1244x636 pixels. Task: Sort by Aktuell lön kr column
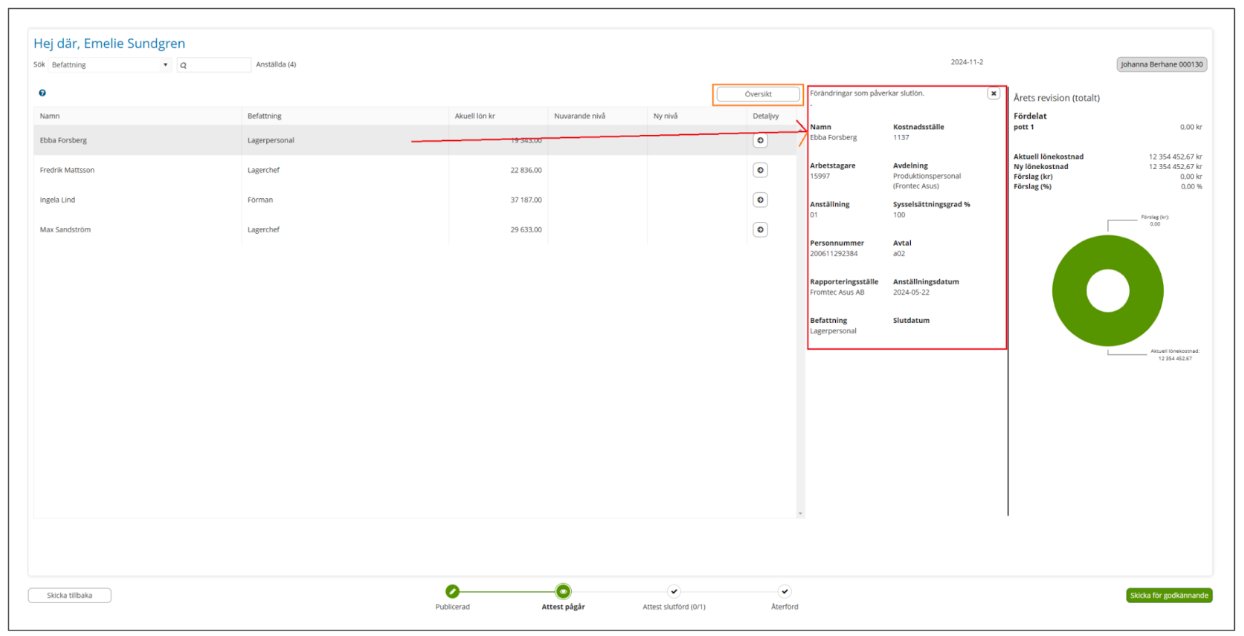498,116
